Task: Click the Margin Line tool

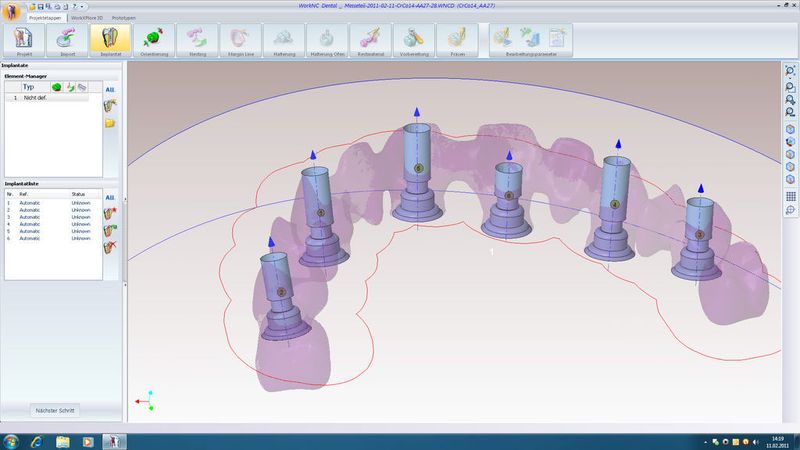Action: 240,40
